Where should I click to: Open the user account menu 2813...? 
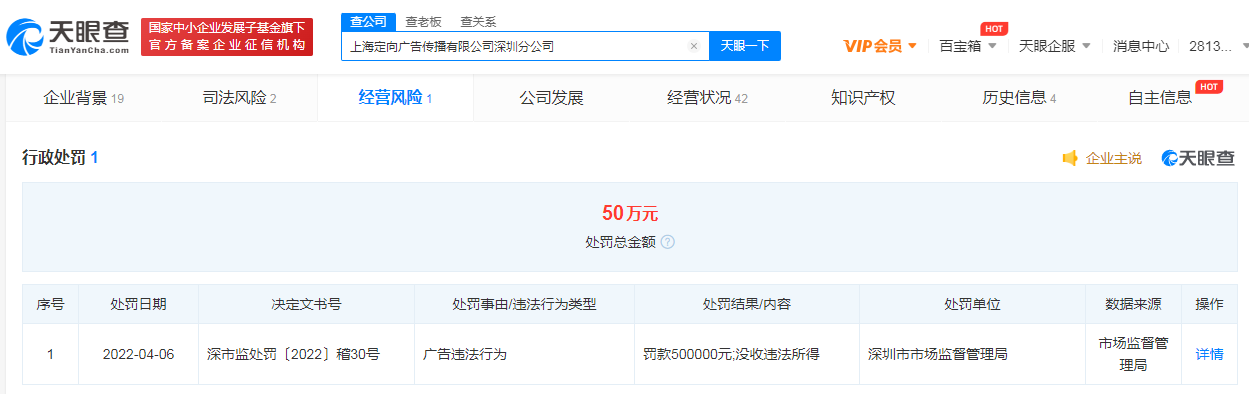tap(1218, 46)
